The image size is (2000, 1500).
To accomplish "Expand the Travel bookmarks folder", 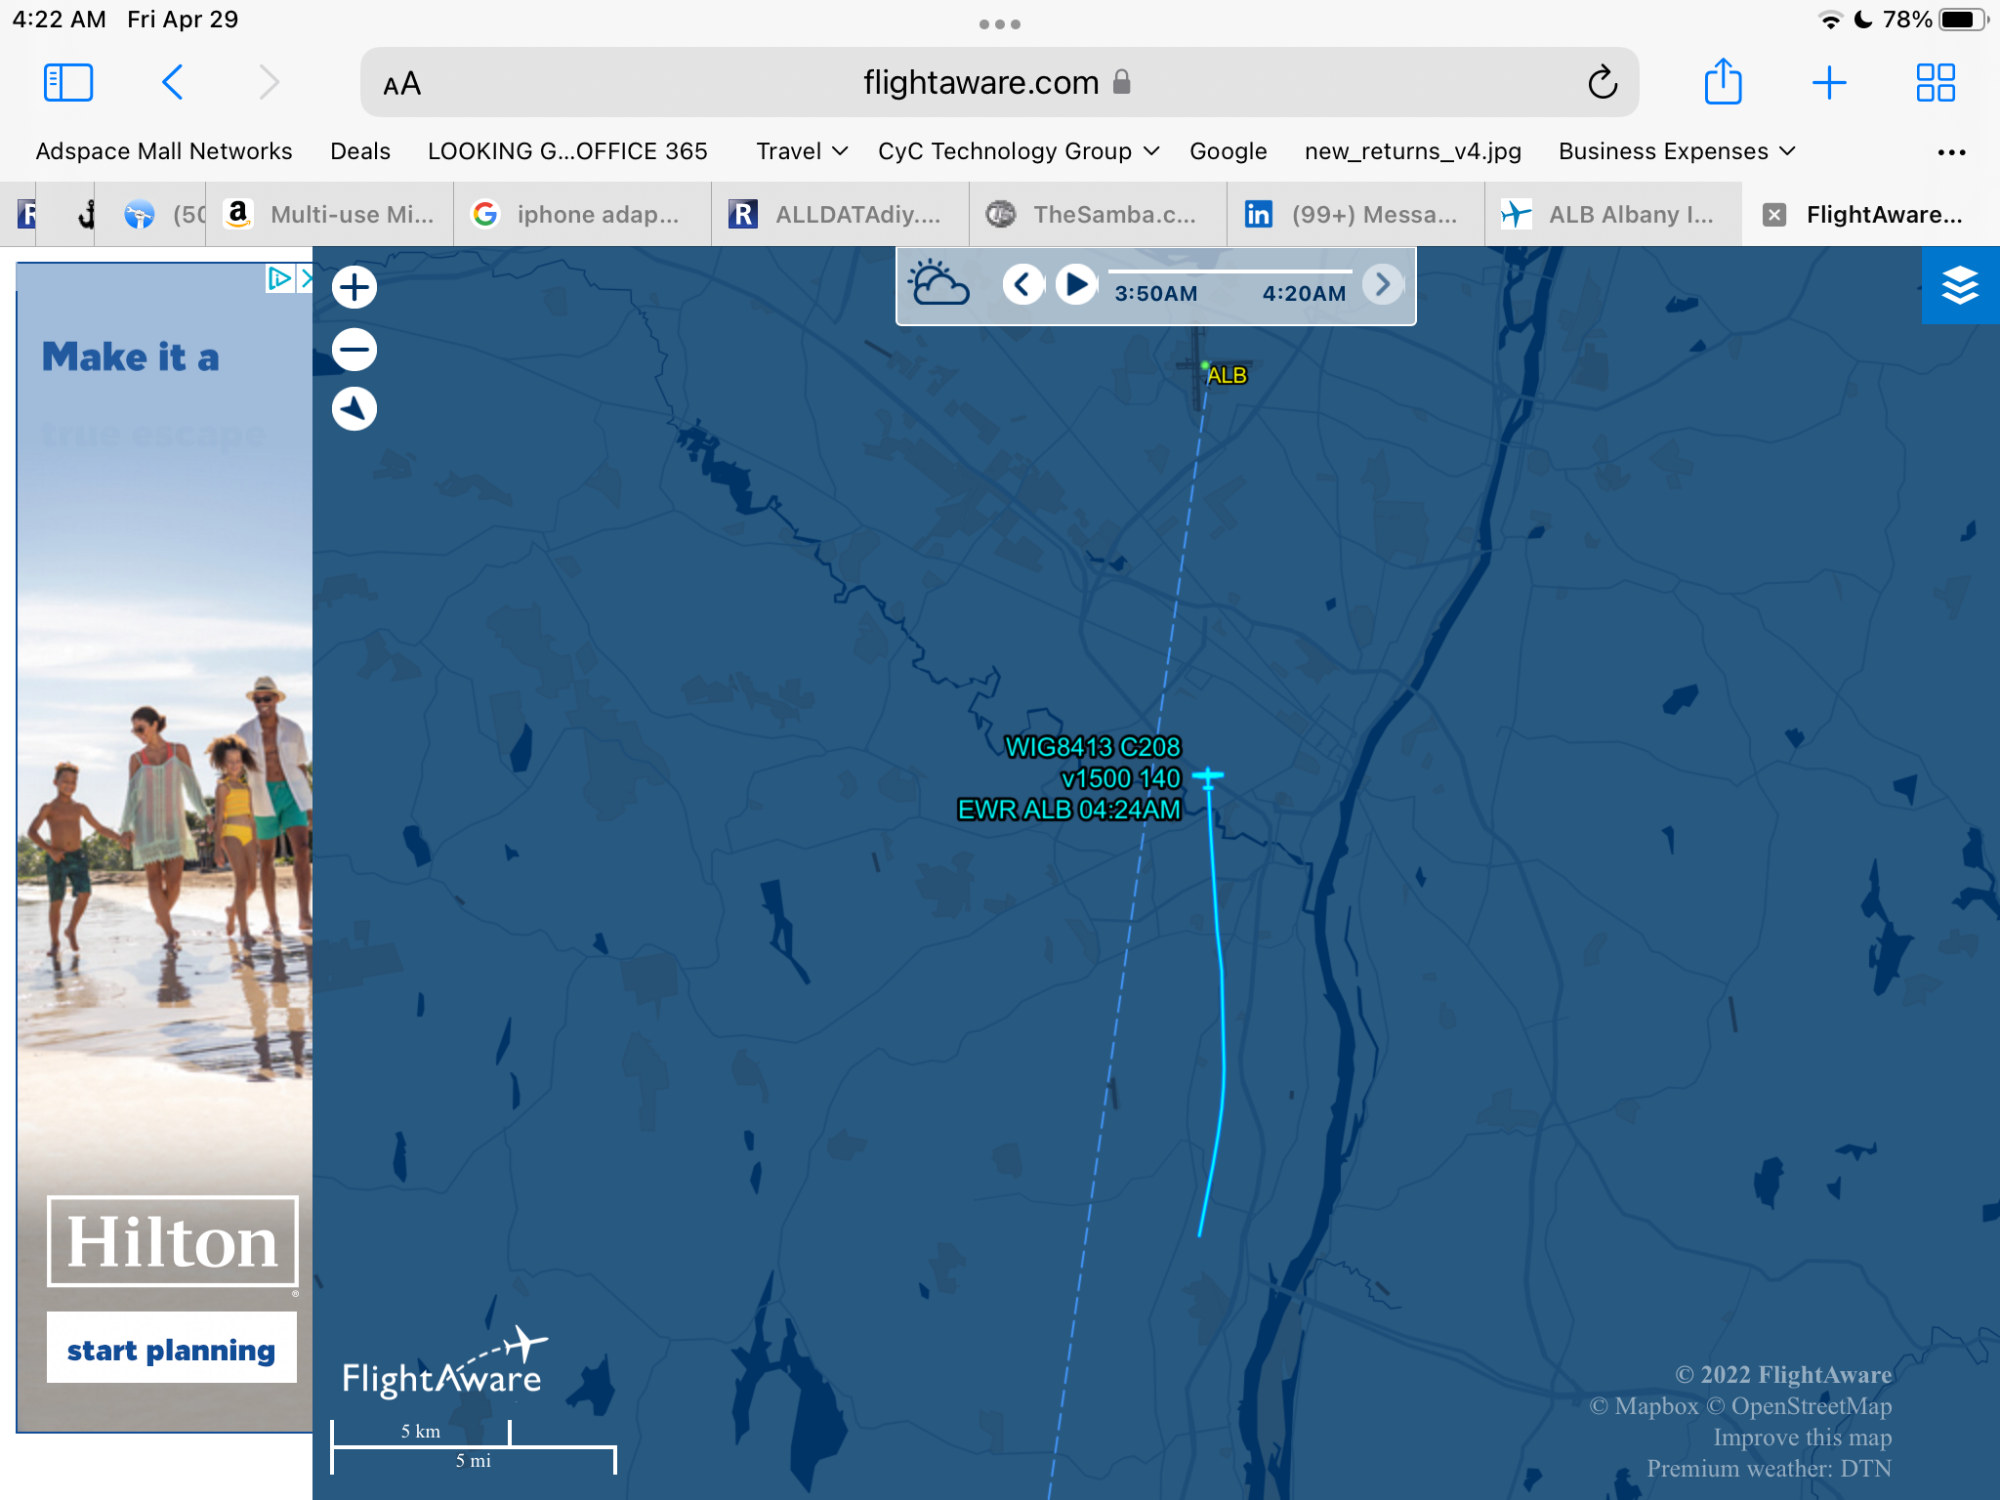I will tap(801, 151).
